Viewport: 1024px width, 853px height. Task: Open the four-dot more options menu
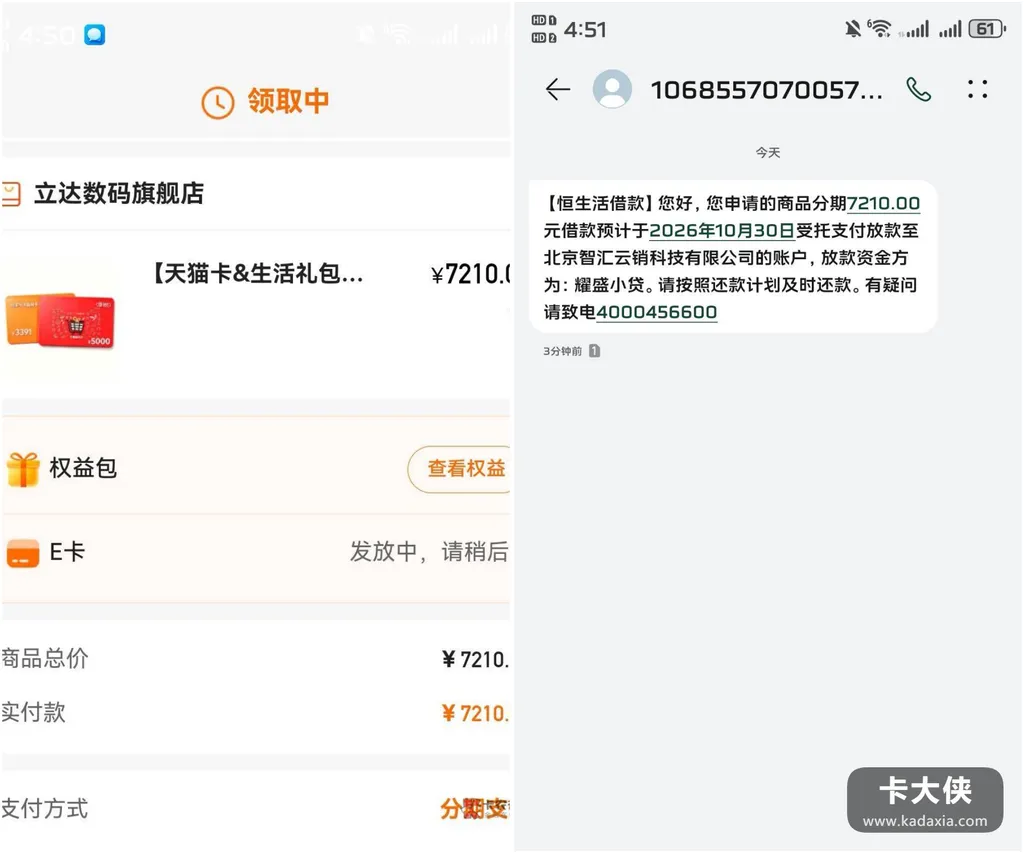977,89
